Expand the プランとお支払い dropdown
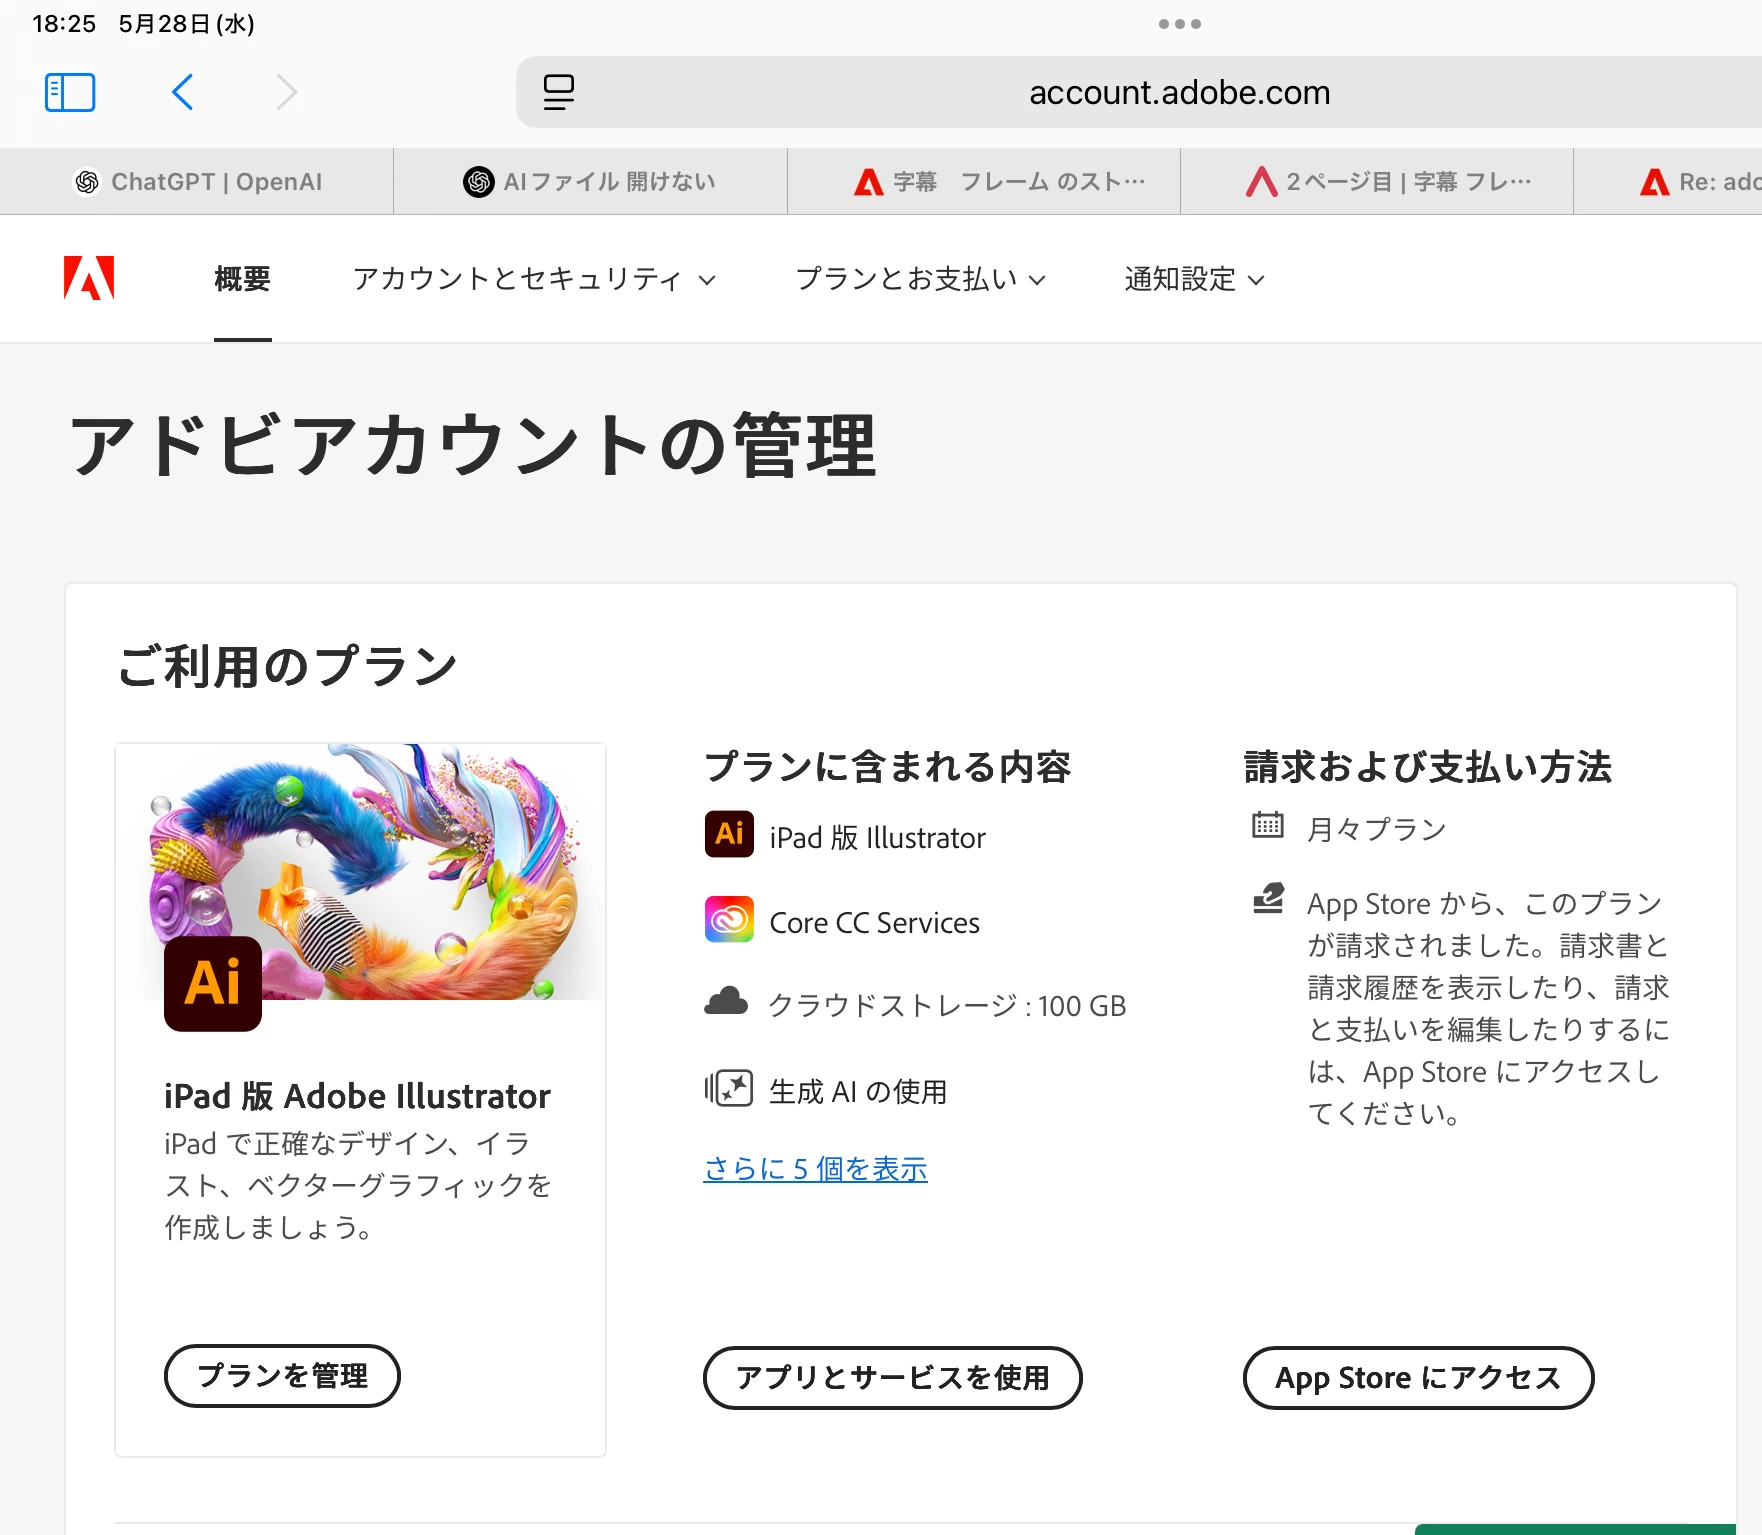Image resolution: width=1762 pixels, height=1535 pixels. point(920,279)
